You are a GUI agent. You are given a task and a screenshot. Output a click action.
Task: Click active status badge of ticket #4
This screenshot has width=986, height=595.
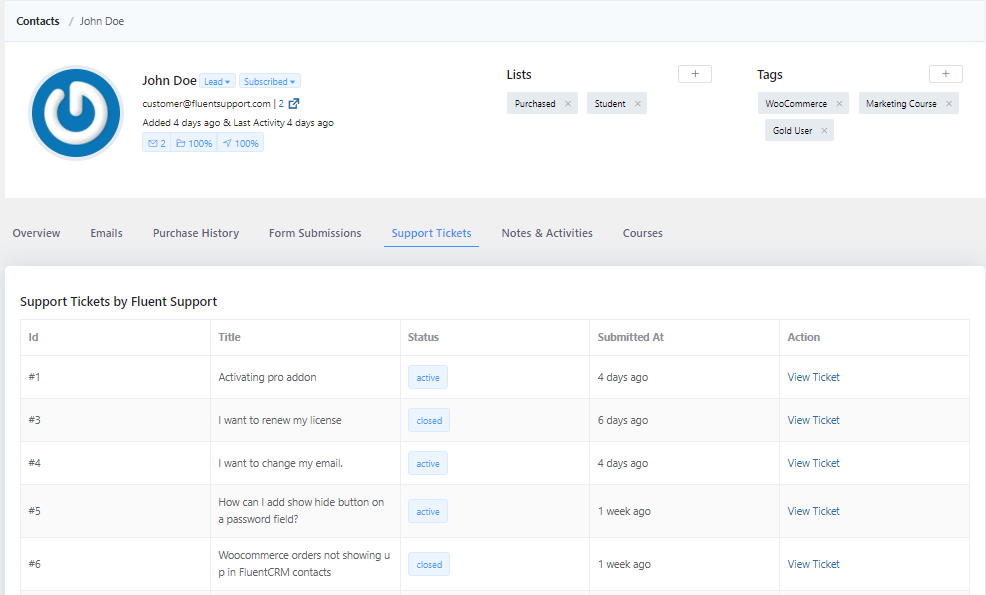pyautogui.click(x=428, y=464)
